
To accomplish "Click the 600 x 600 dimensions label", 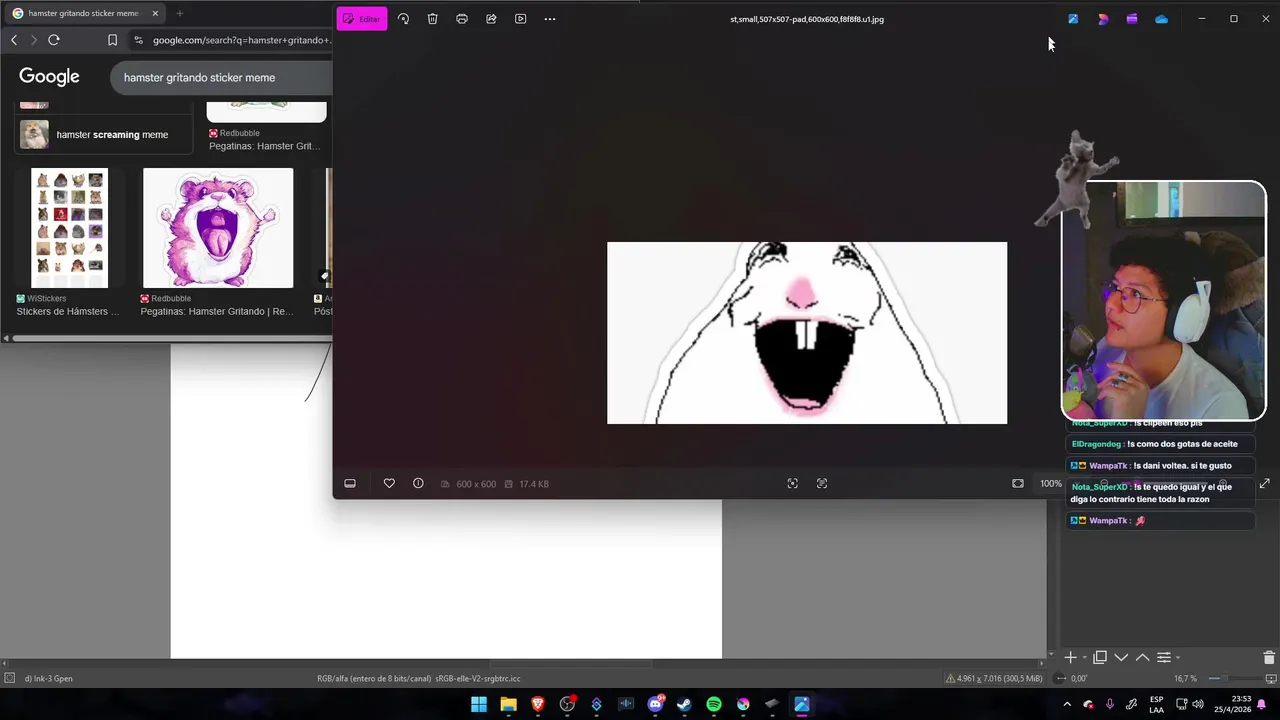I will coord(476,484).
